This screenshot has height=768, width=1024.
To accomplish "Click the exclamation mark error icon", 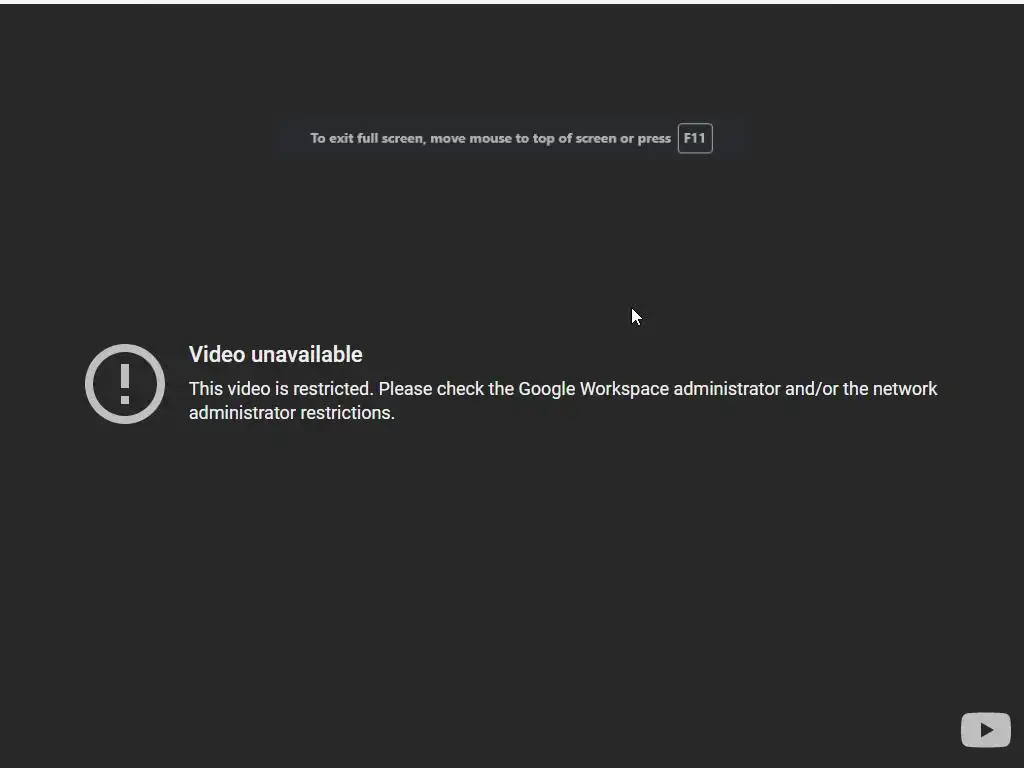I will point(125,384).
